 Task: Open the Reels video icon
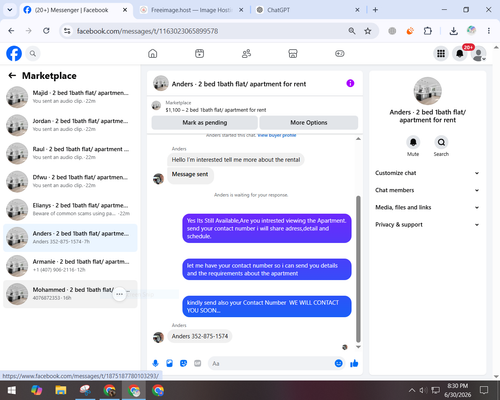pyautogui.click(x=199, y=53)
